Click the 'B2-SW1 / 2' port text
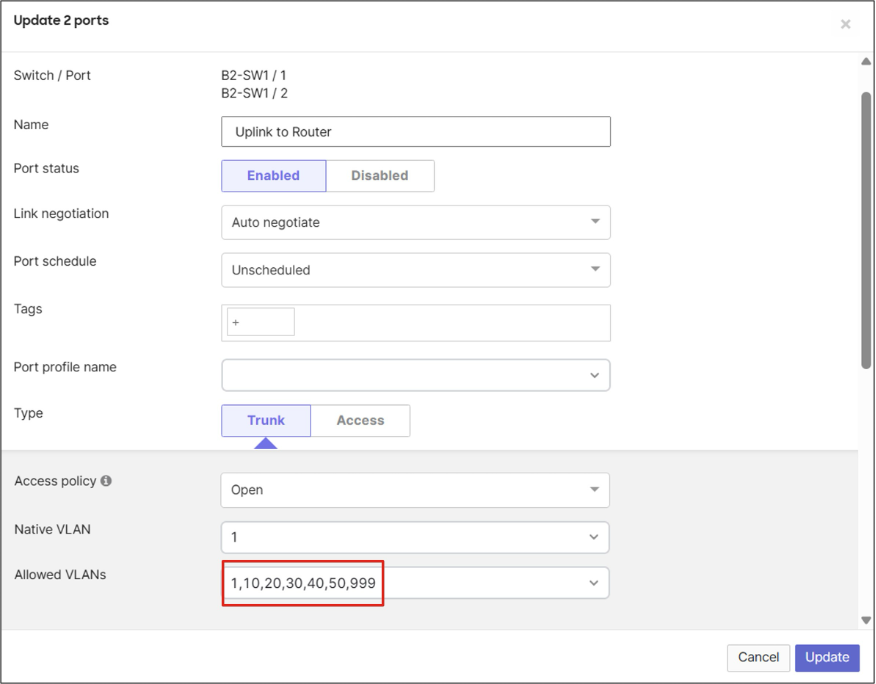This screenshot has width=876, height=684. (254, 93)
